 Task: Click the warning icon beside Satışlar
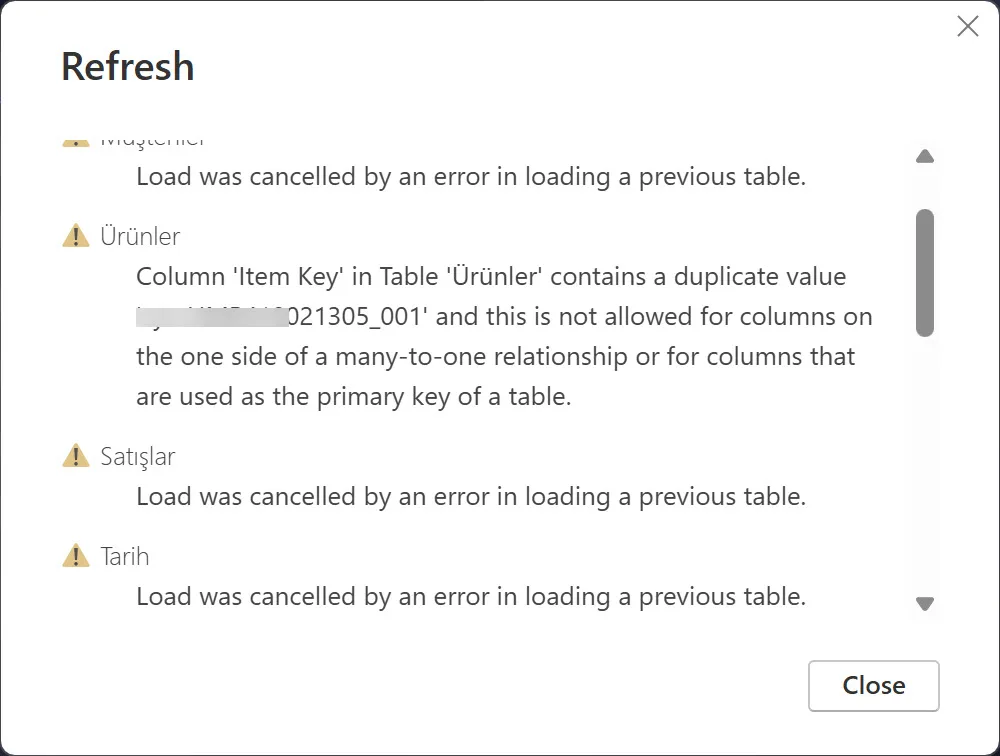click(x=76, y=456)
